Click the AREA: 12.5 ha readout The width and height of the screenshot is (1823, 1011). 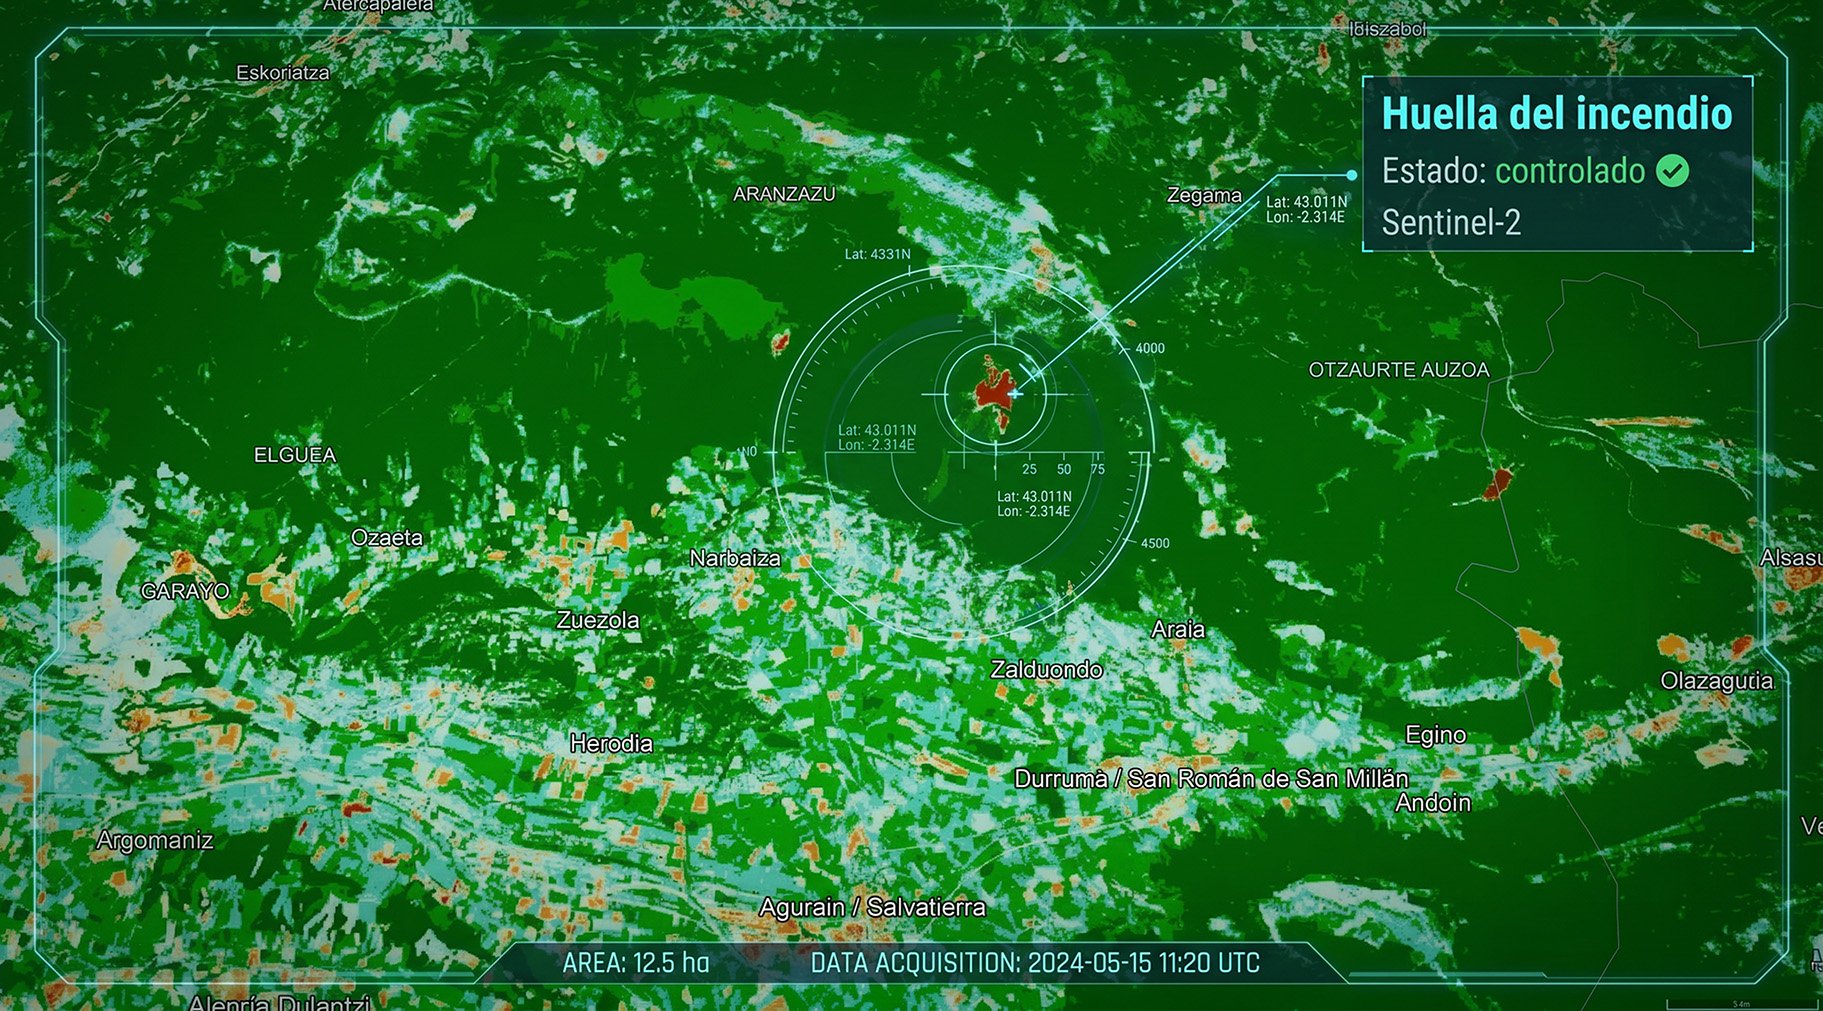click(636, 963)
